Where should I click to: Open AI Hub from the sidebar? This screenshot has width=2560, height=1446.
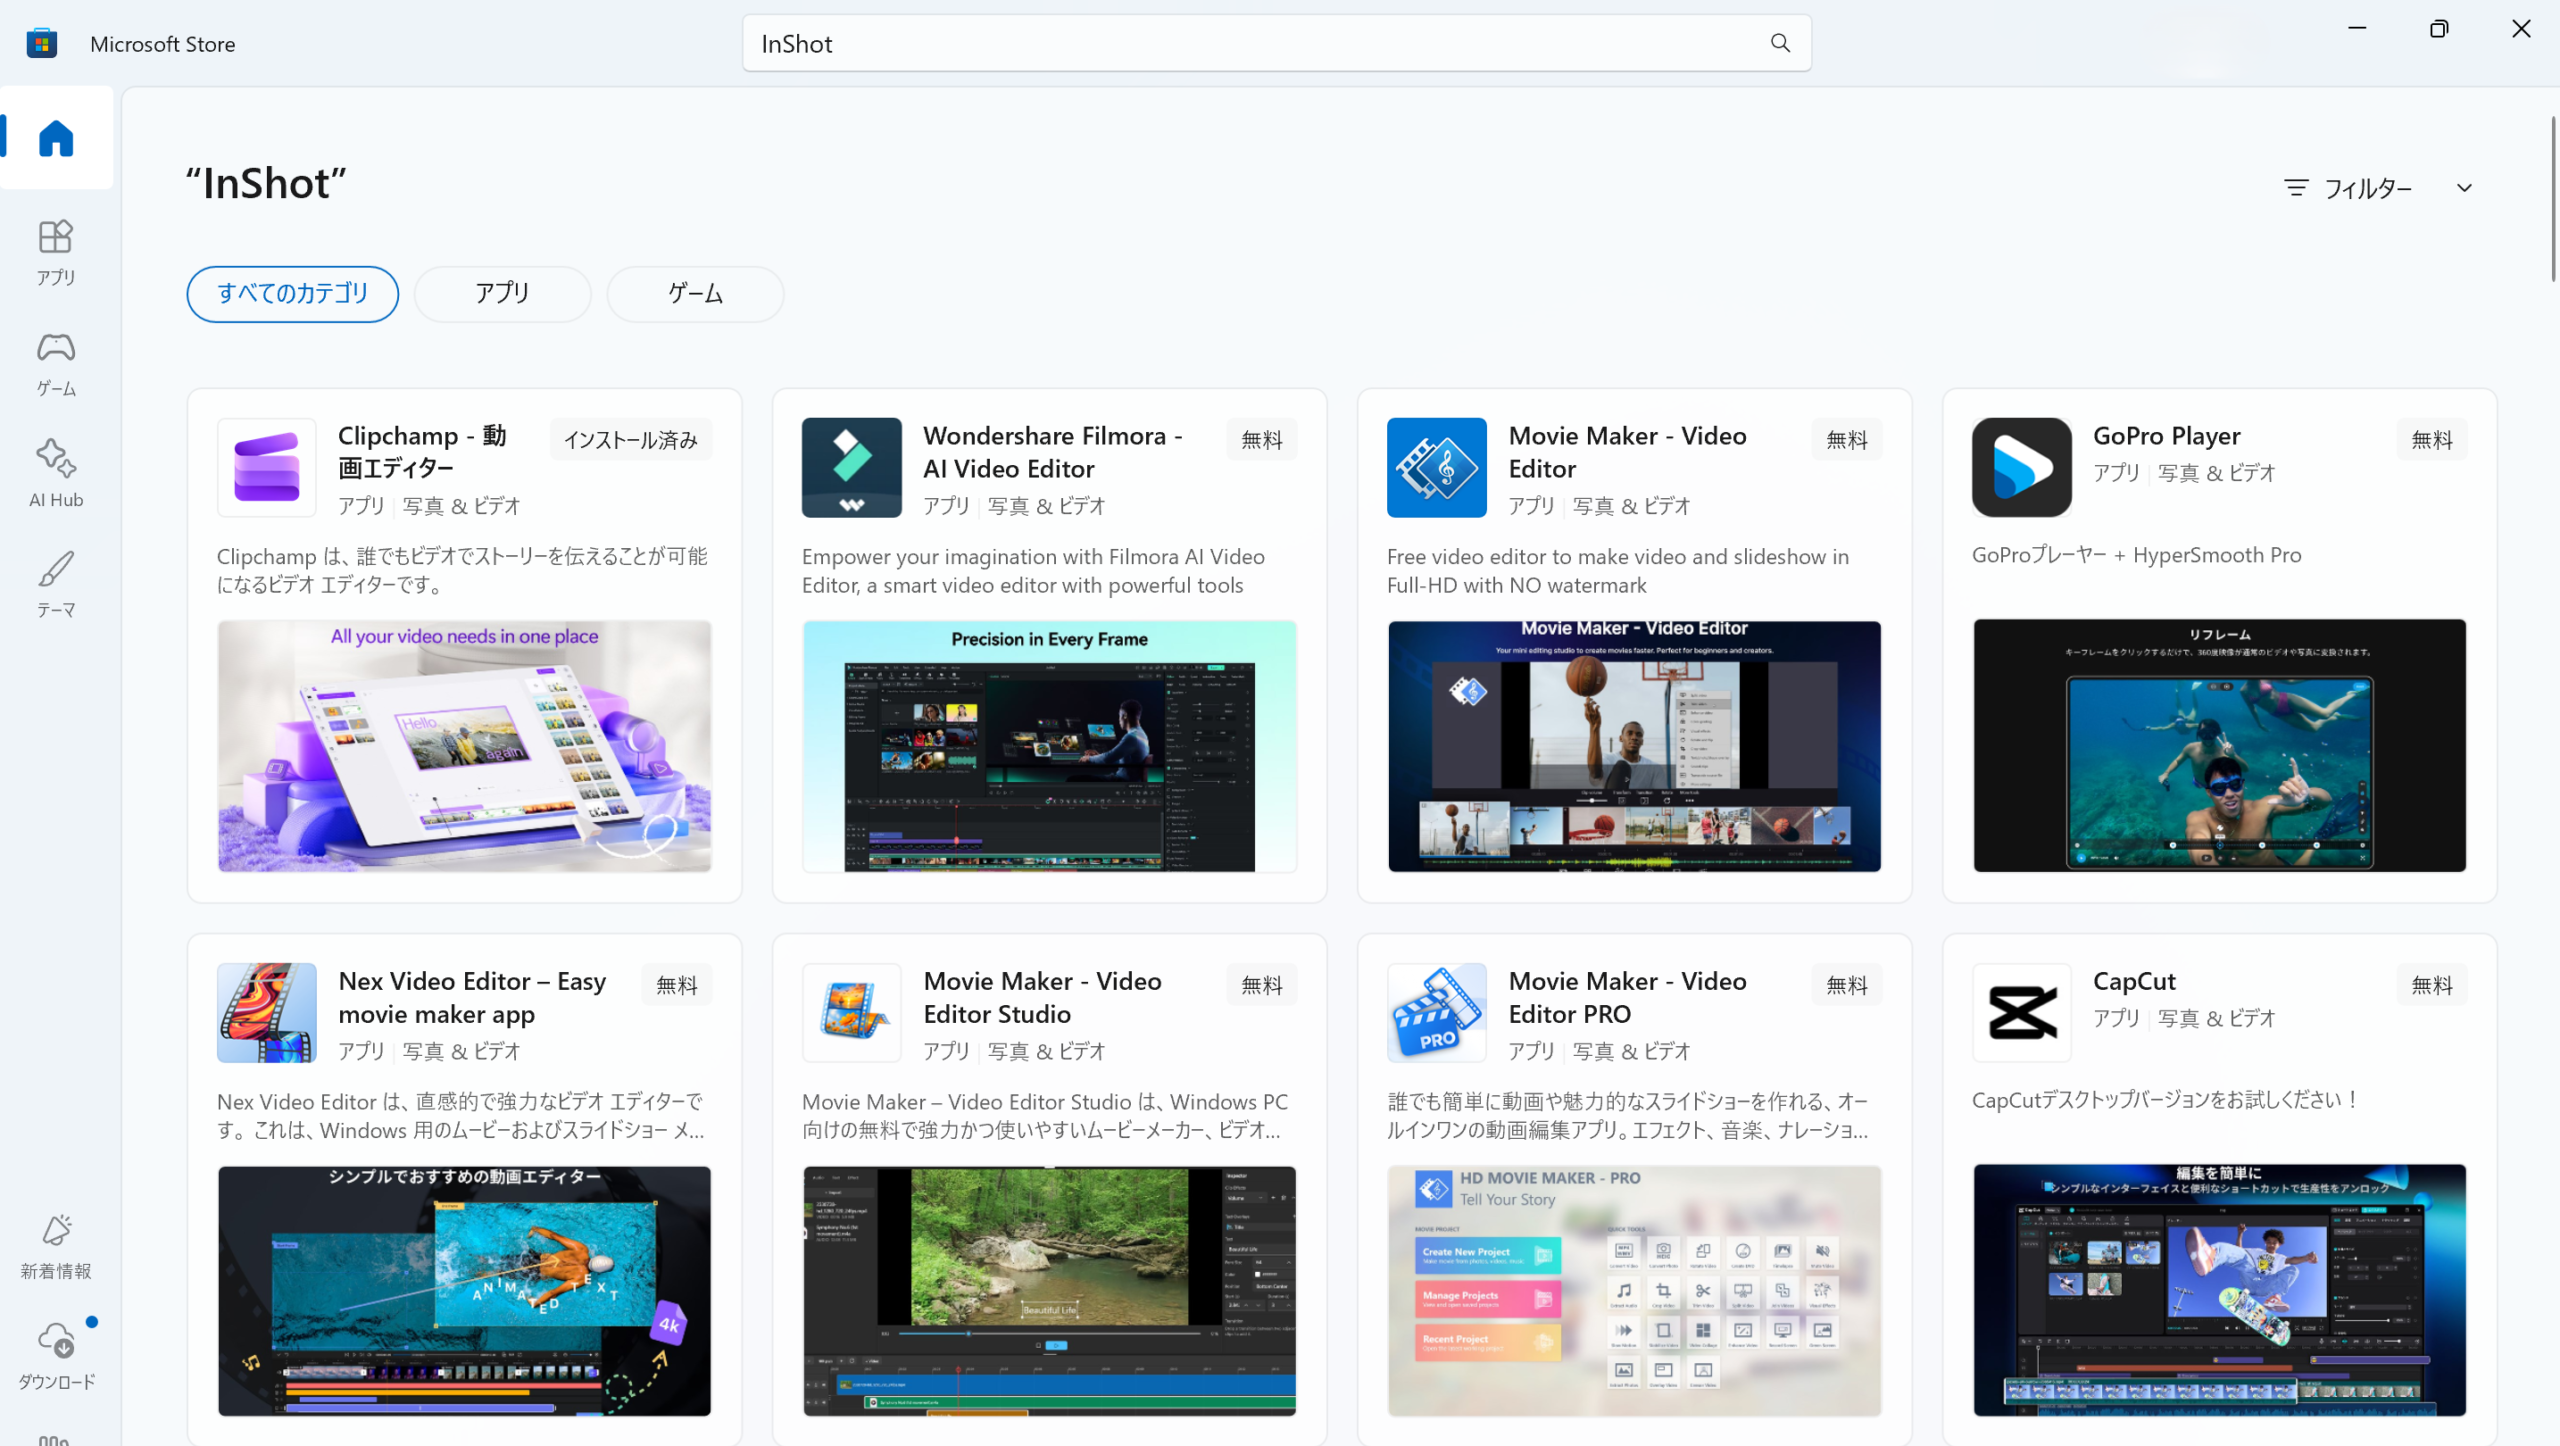click(x=56, y=474)
